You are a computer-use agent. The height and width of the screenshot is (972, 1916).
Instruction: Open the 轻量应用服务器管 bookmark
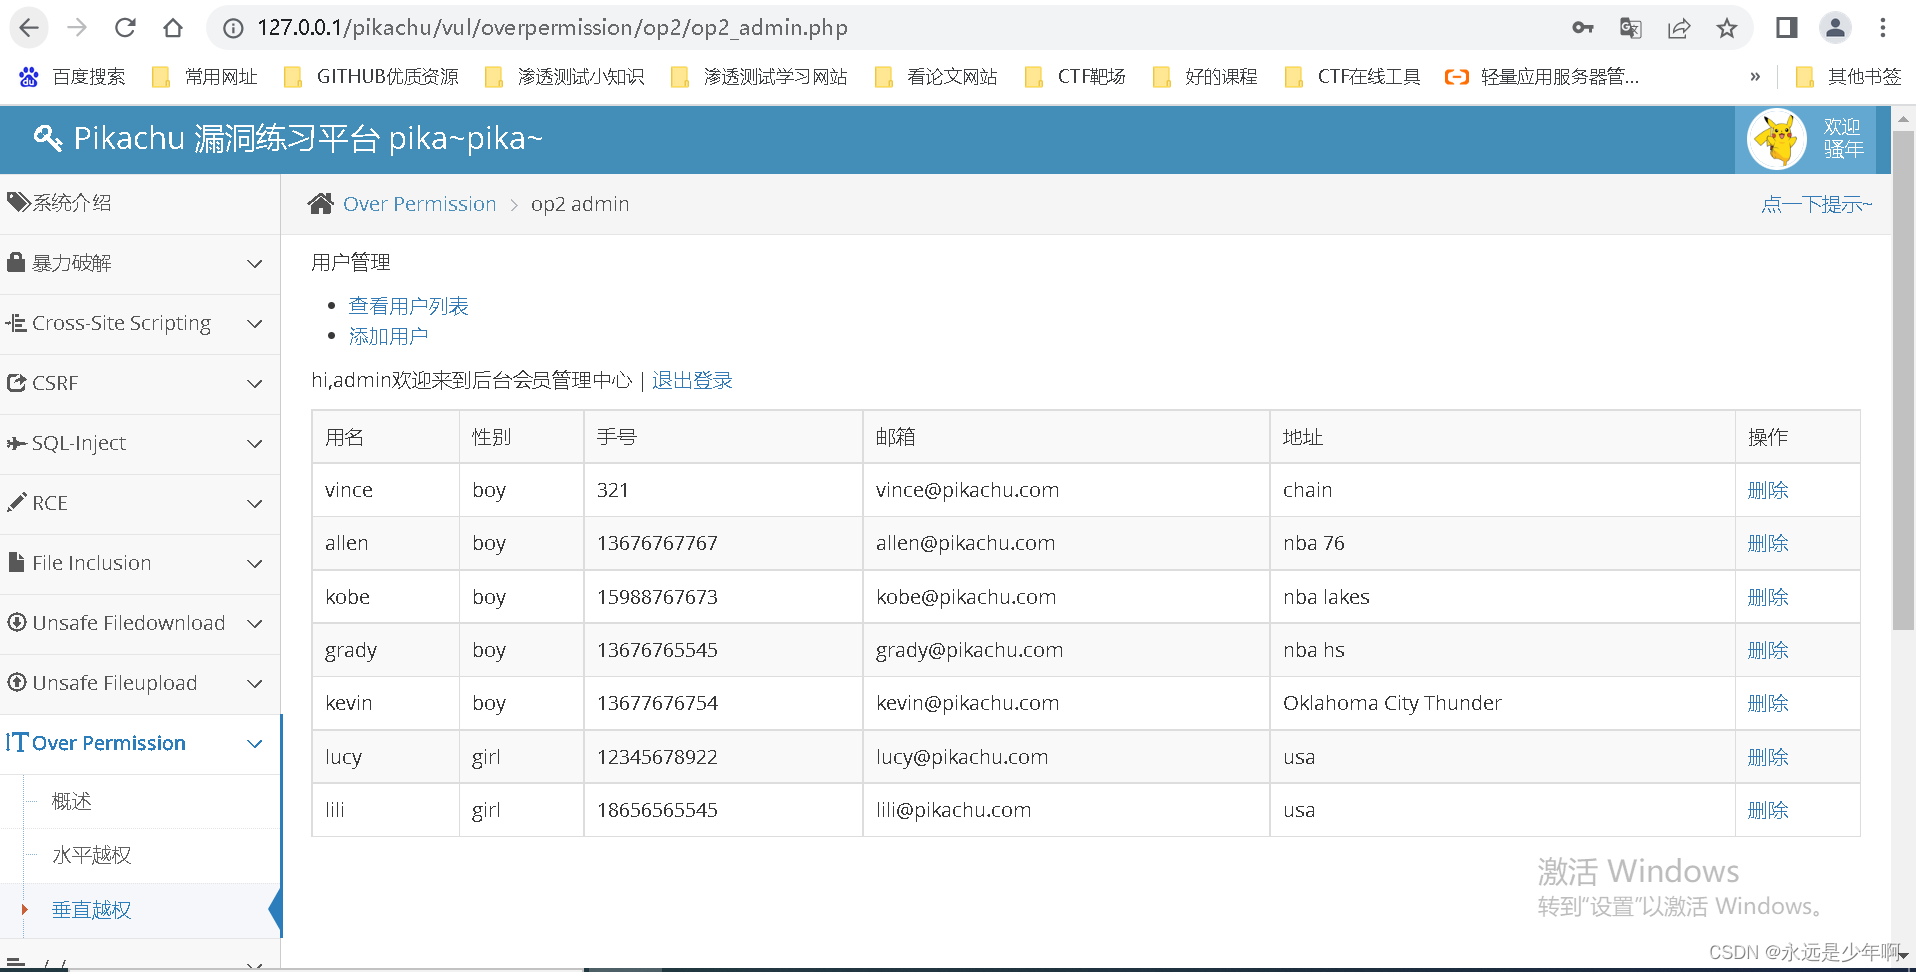click(x=1542, y=77)
